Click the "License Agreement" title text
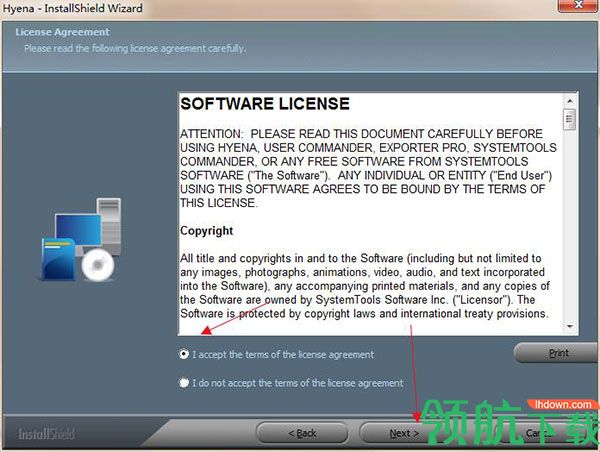This screenshot has height=452, width=600. coord(62,32)
